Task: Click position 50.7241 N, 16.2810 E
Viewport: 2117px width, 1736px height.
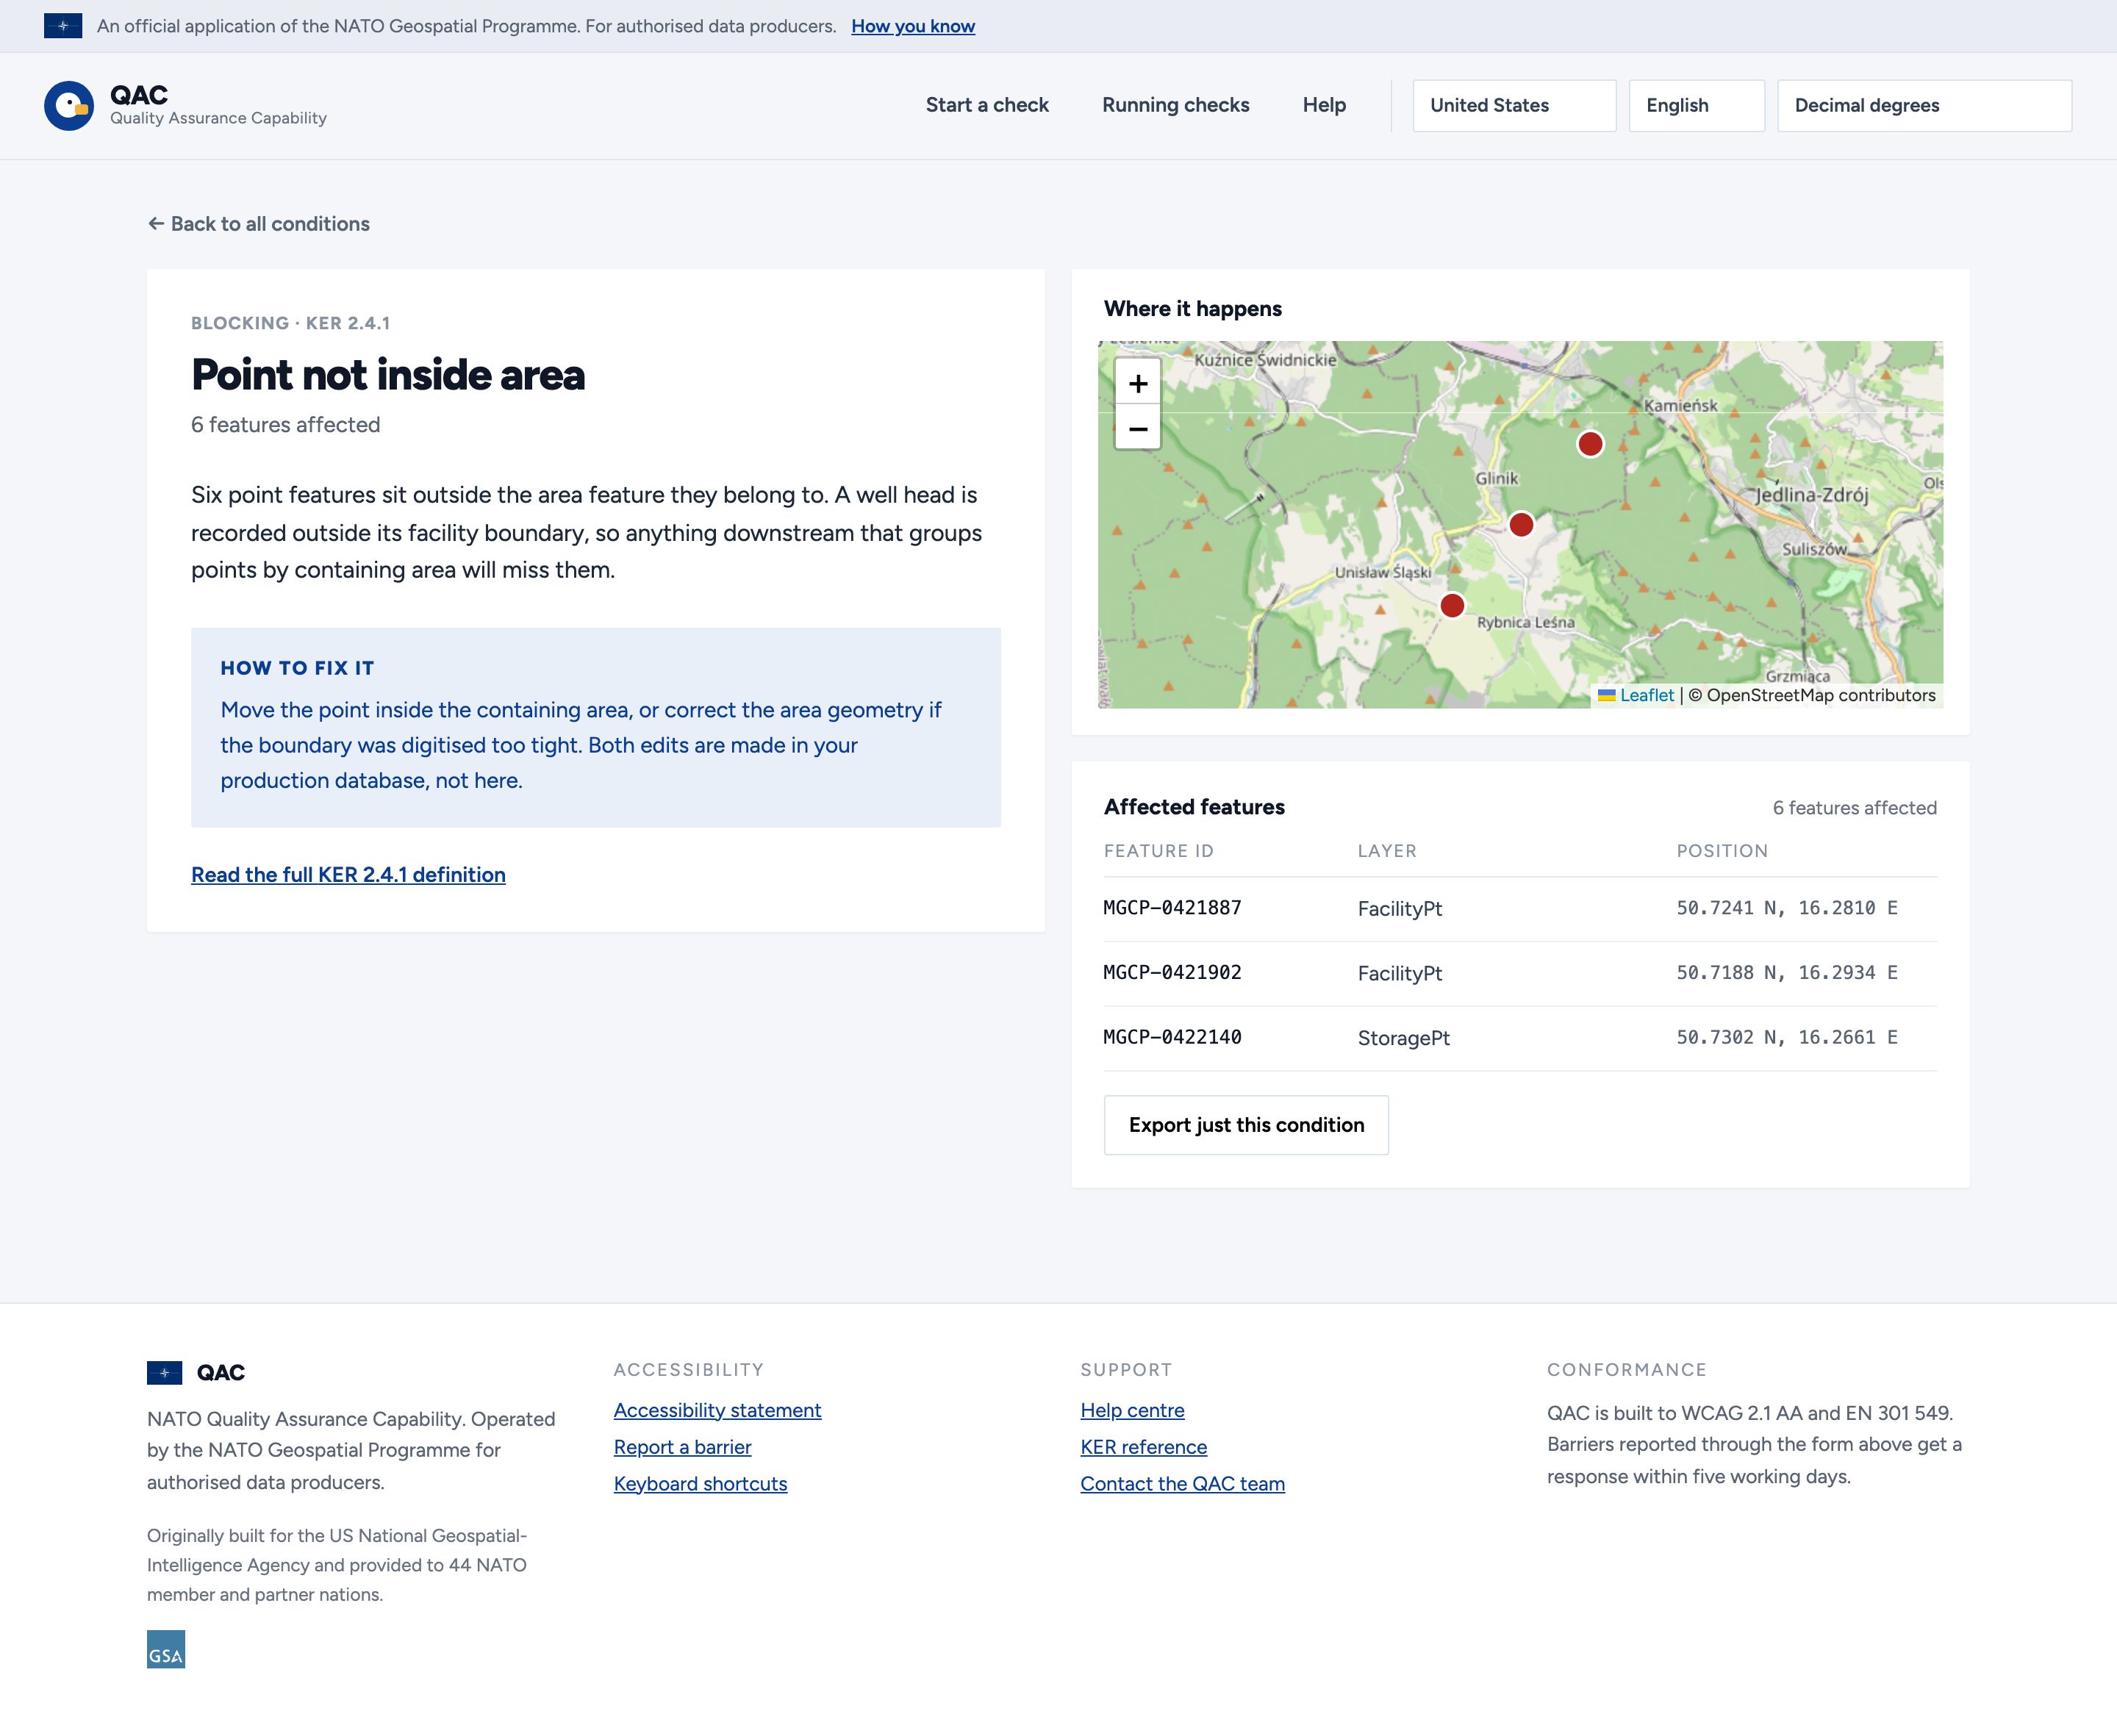Action: point(1787,908)
